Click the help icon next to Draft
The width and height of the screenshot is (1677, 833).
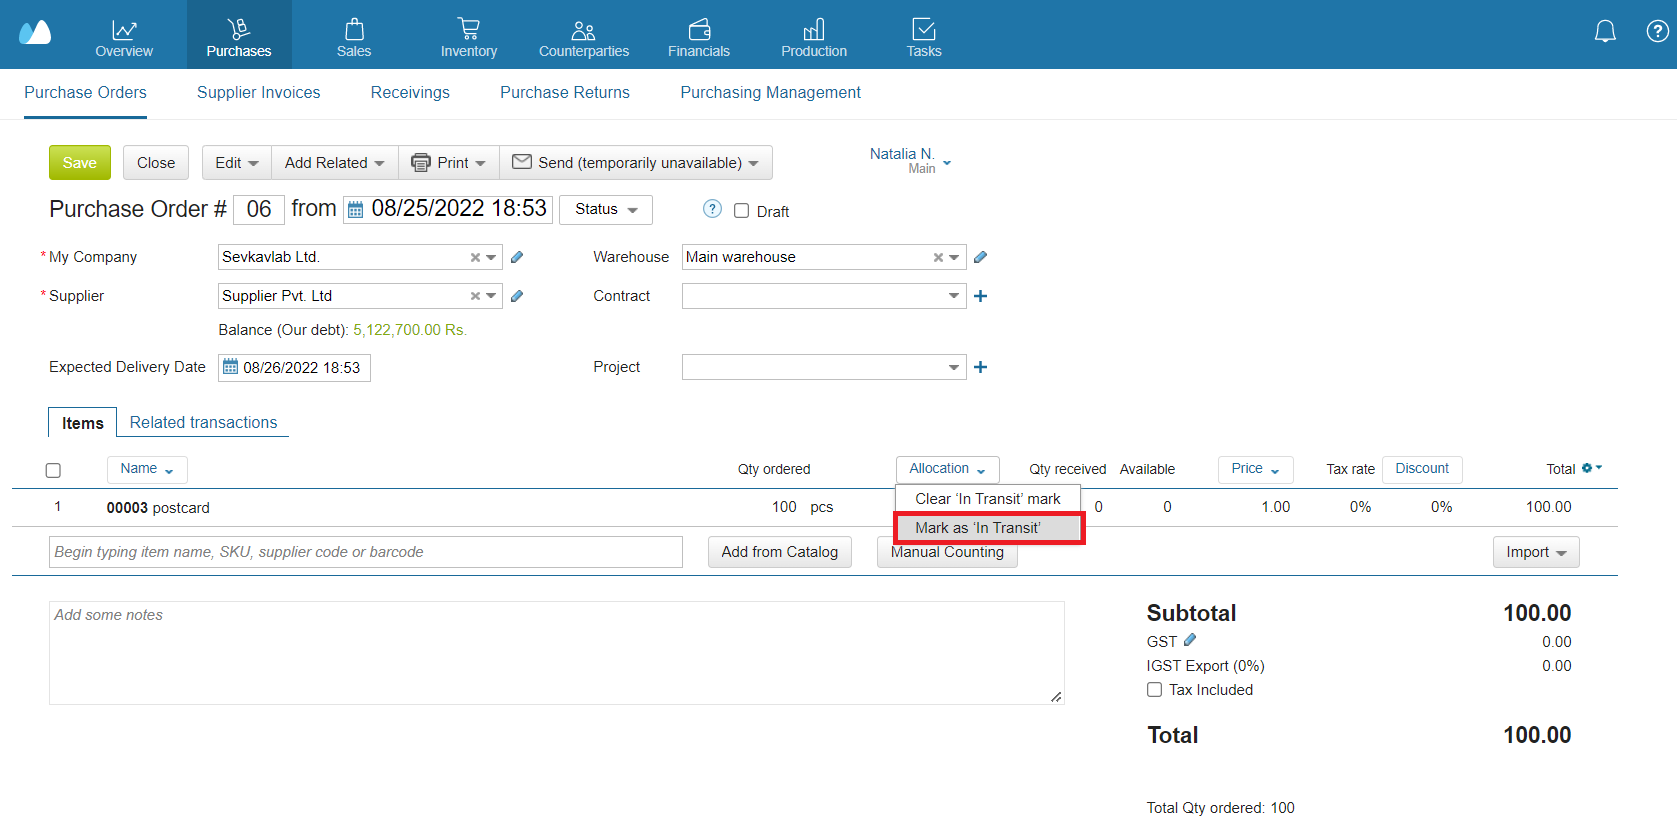click(712, 209)
